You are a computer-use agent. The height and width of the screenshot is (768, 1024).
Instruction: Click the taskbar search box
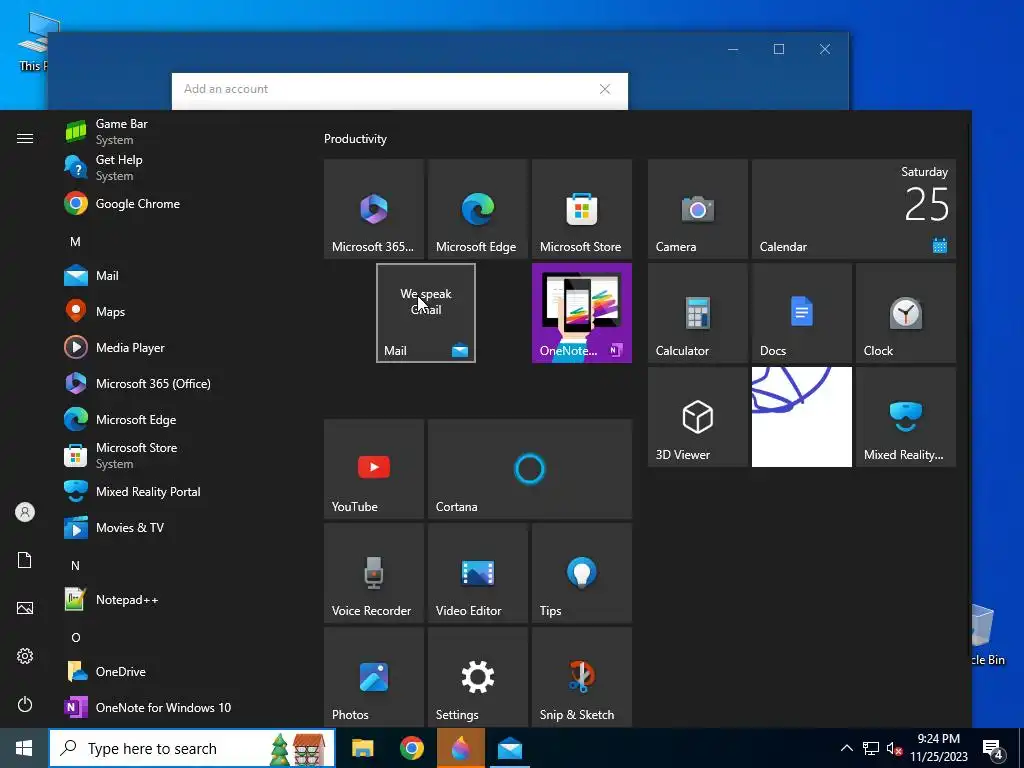[x=192, y=748]
